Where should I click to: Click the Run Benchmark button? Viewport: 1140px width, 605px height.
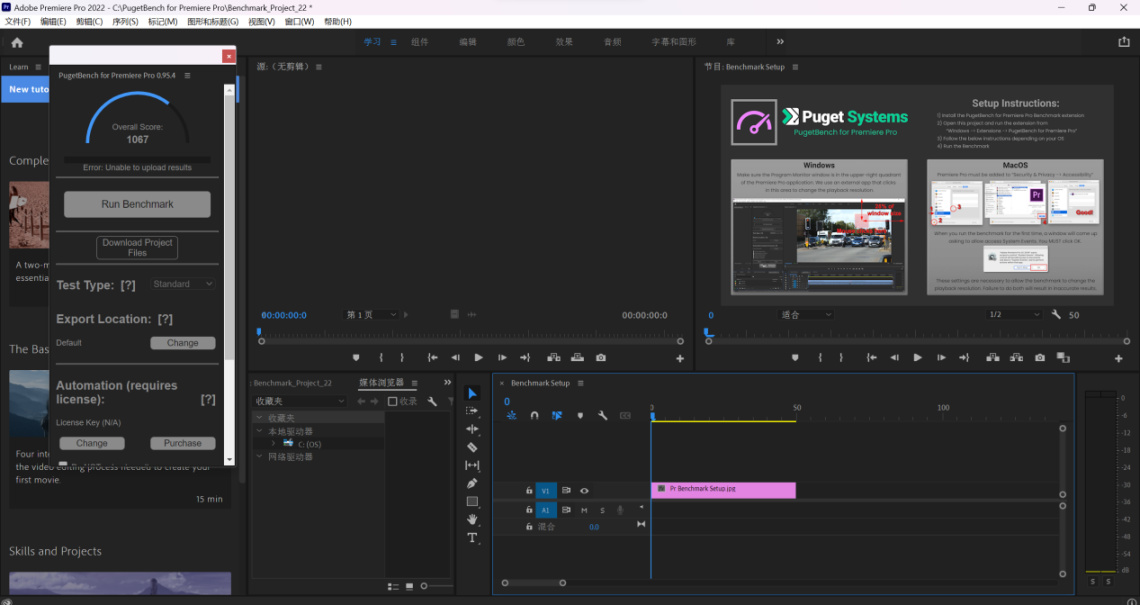click(137, 204)
